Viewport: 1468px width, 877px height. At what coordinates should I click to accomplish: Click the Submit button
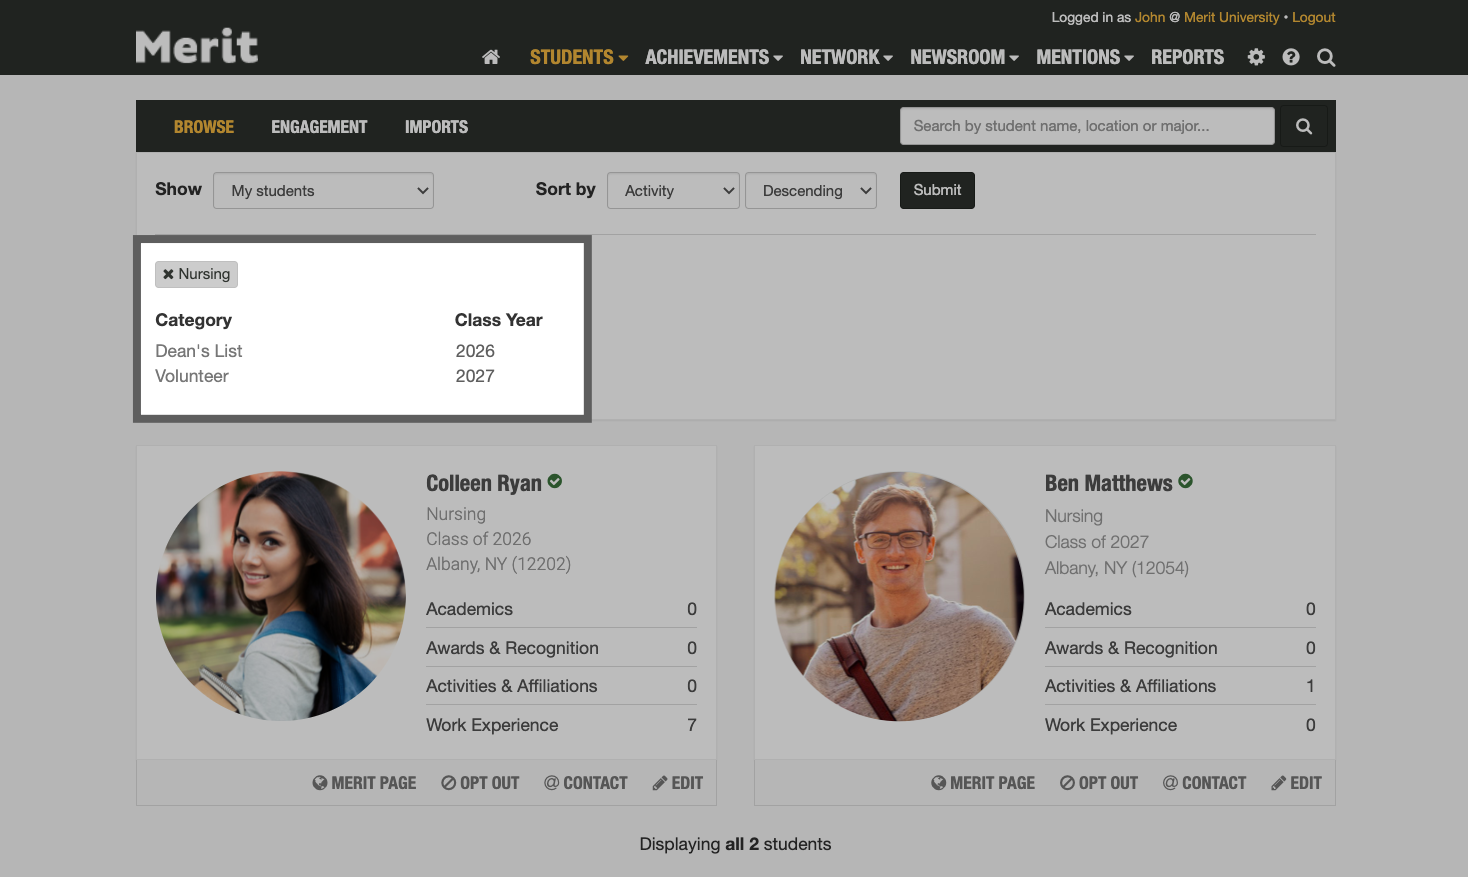point(937,190)
